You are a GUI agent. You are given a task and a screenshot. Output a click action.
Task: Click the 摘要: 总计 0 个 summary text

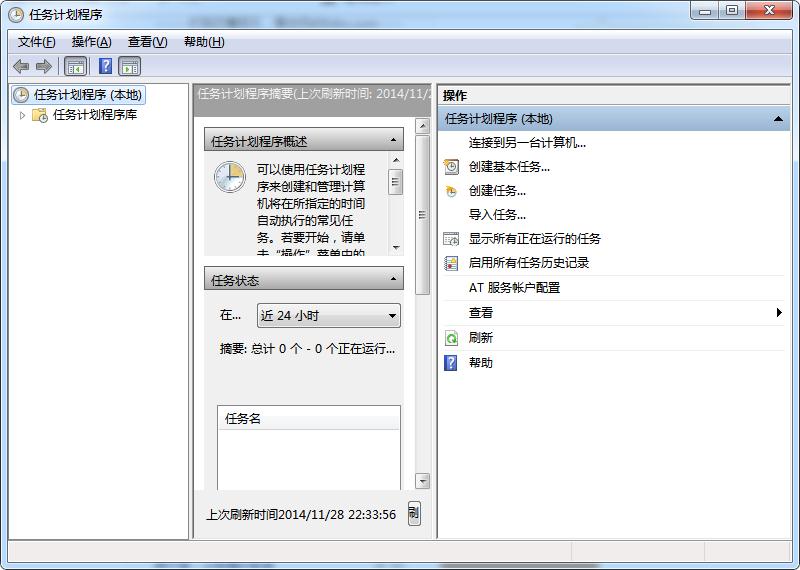pos(307,349)
